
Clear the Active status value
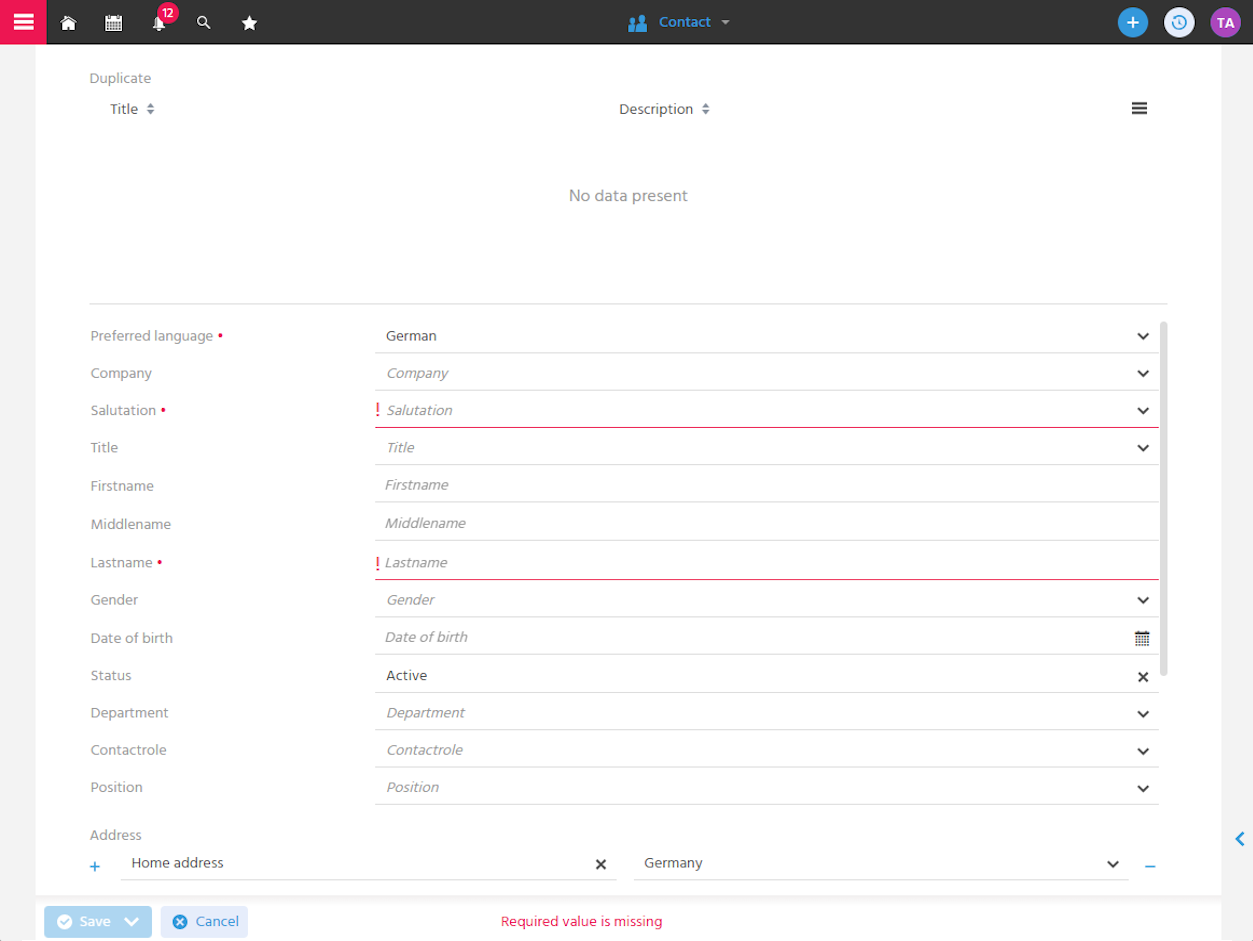(1143, 677)
